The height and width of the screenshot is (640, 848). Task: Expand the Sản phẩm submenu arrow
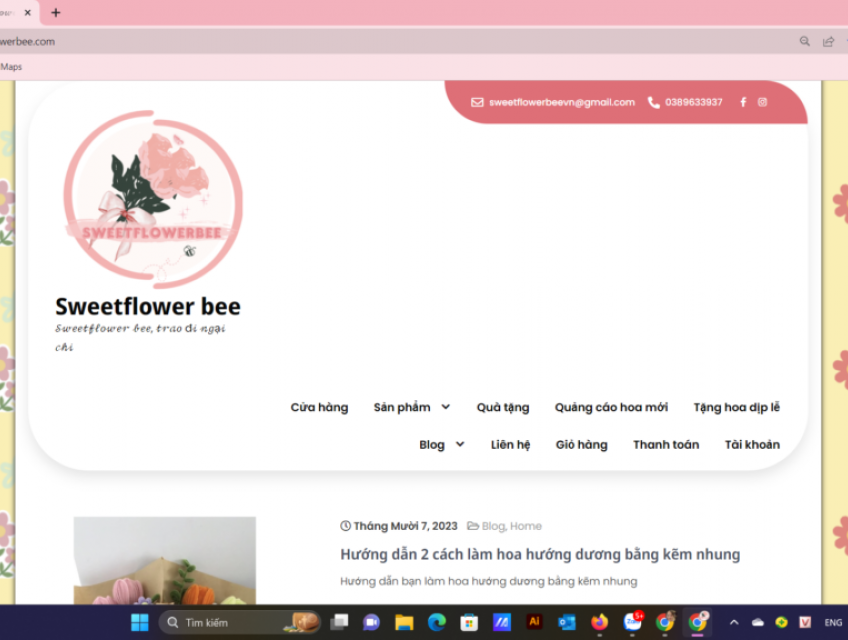[x=445, y=407]
